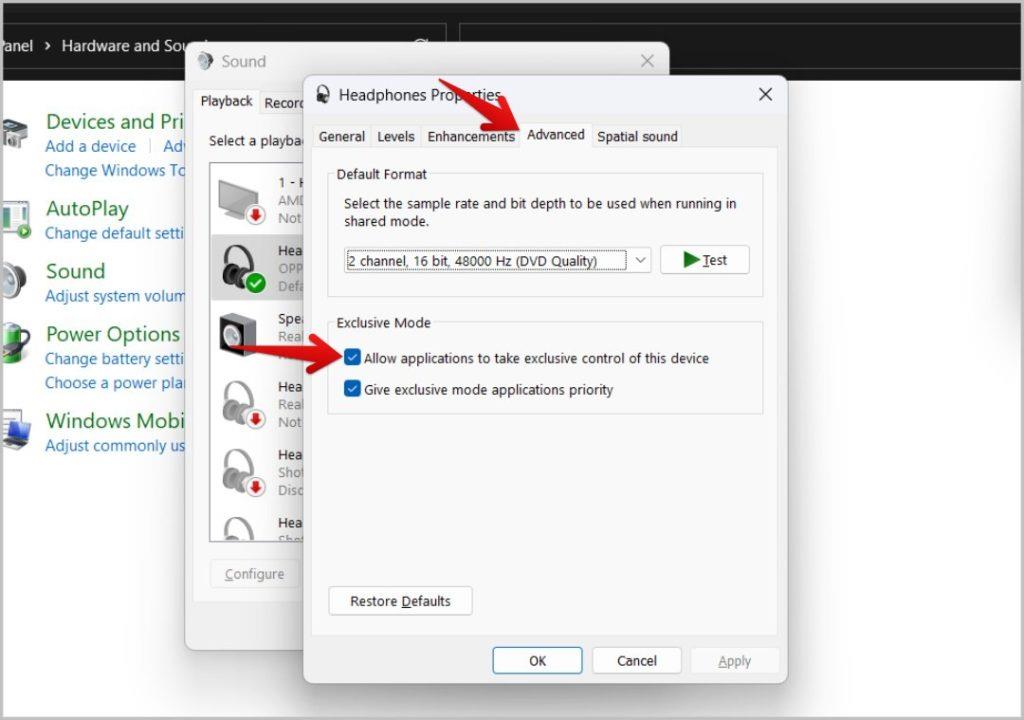The image size is (1024, 720).
Task: Click the Headphones Properties title bar headphone icon
Action: click(x=323, y=95)
